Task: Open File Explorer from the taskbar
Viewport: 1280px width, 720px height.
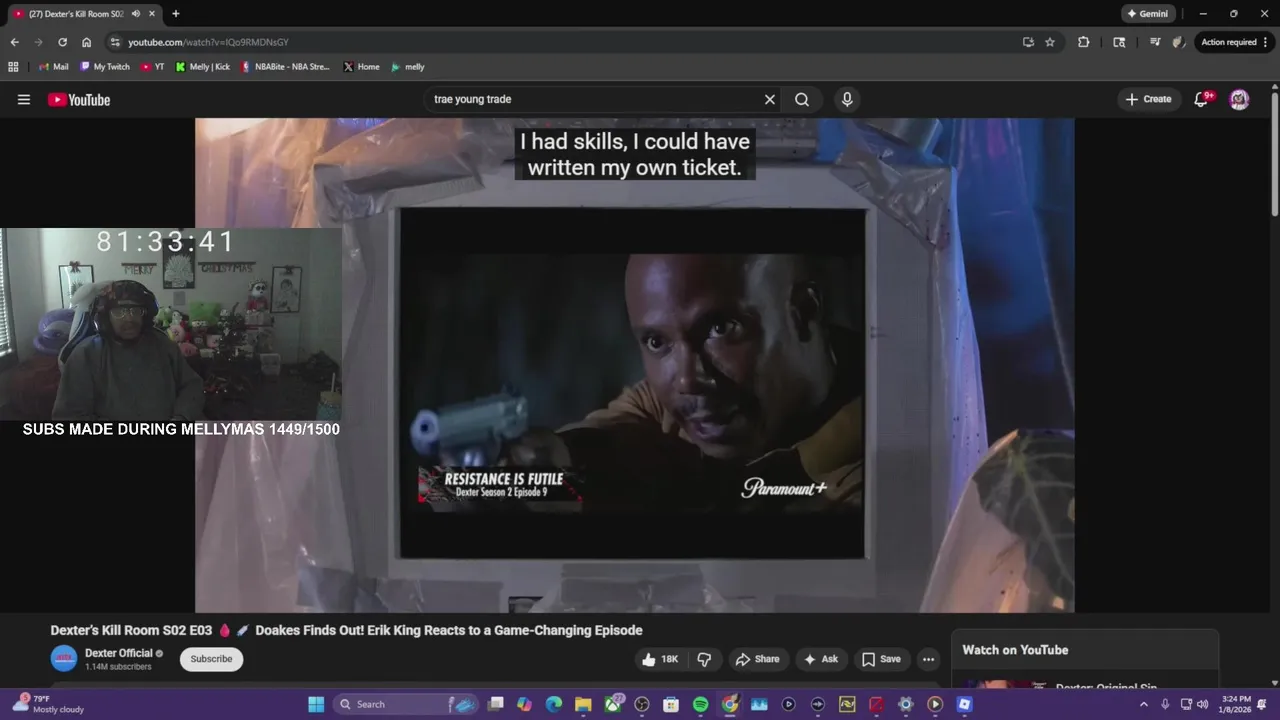Action: [x=583, y=704]
